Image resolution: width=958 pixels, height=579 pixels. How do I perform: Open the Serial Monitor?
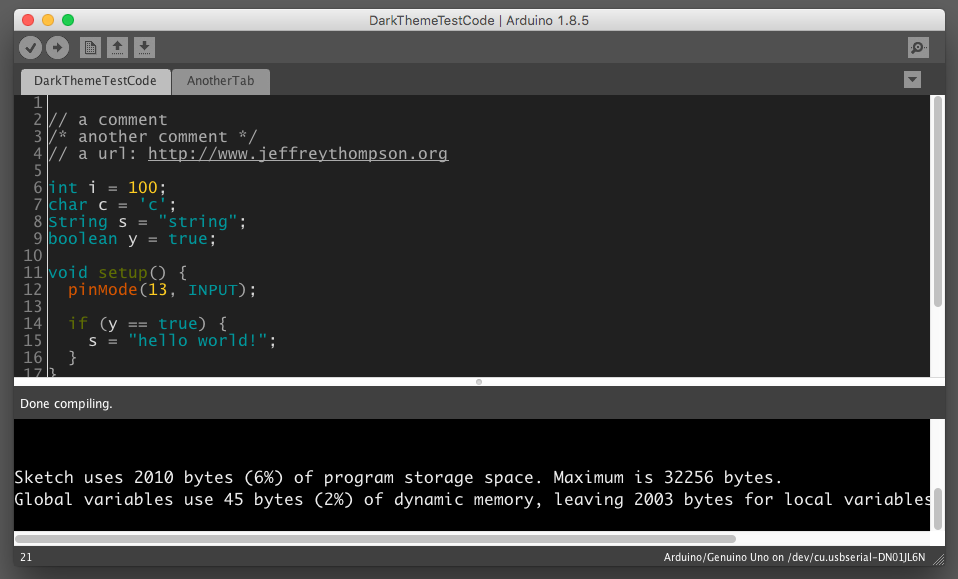[x=917, y=47]
